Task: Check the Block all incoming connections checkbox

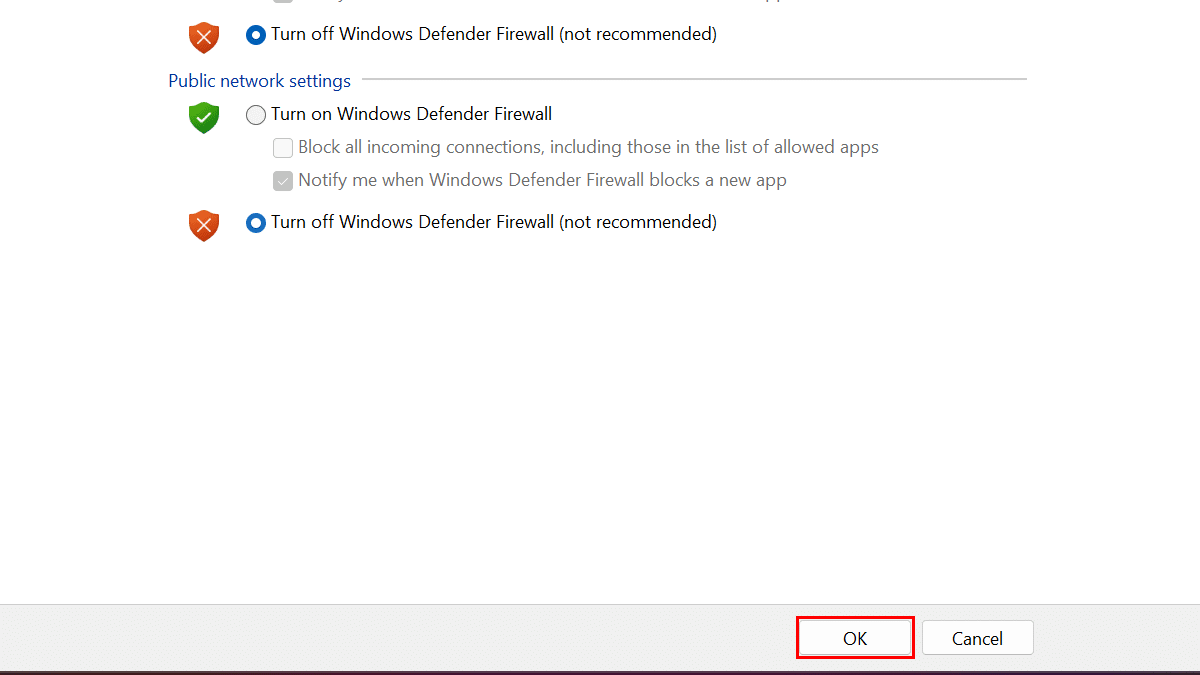Action: [x=283, y=148]
